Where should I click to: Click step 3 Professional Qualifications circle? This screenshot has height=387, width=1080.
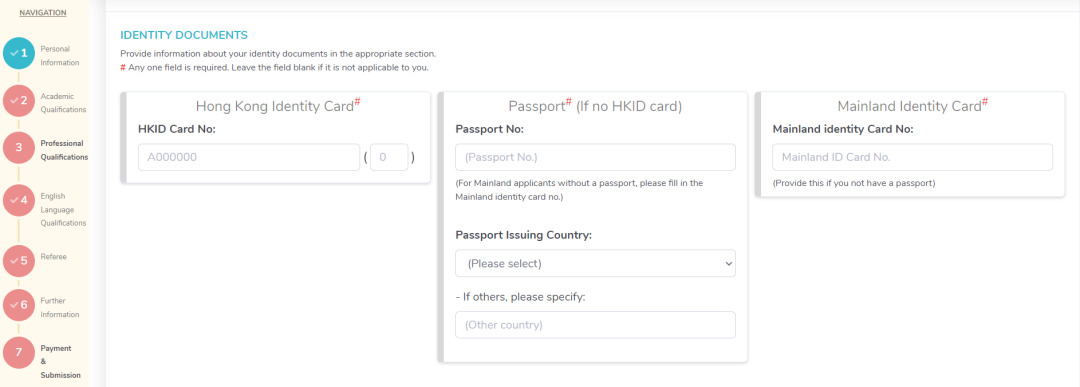tap(19, 147)
